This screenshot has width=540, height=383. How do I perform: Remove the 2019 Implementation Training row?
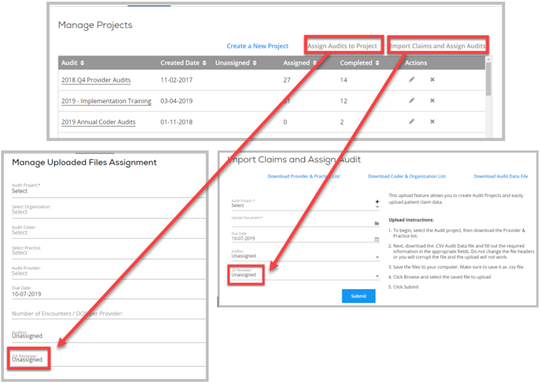pos(432,101)
